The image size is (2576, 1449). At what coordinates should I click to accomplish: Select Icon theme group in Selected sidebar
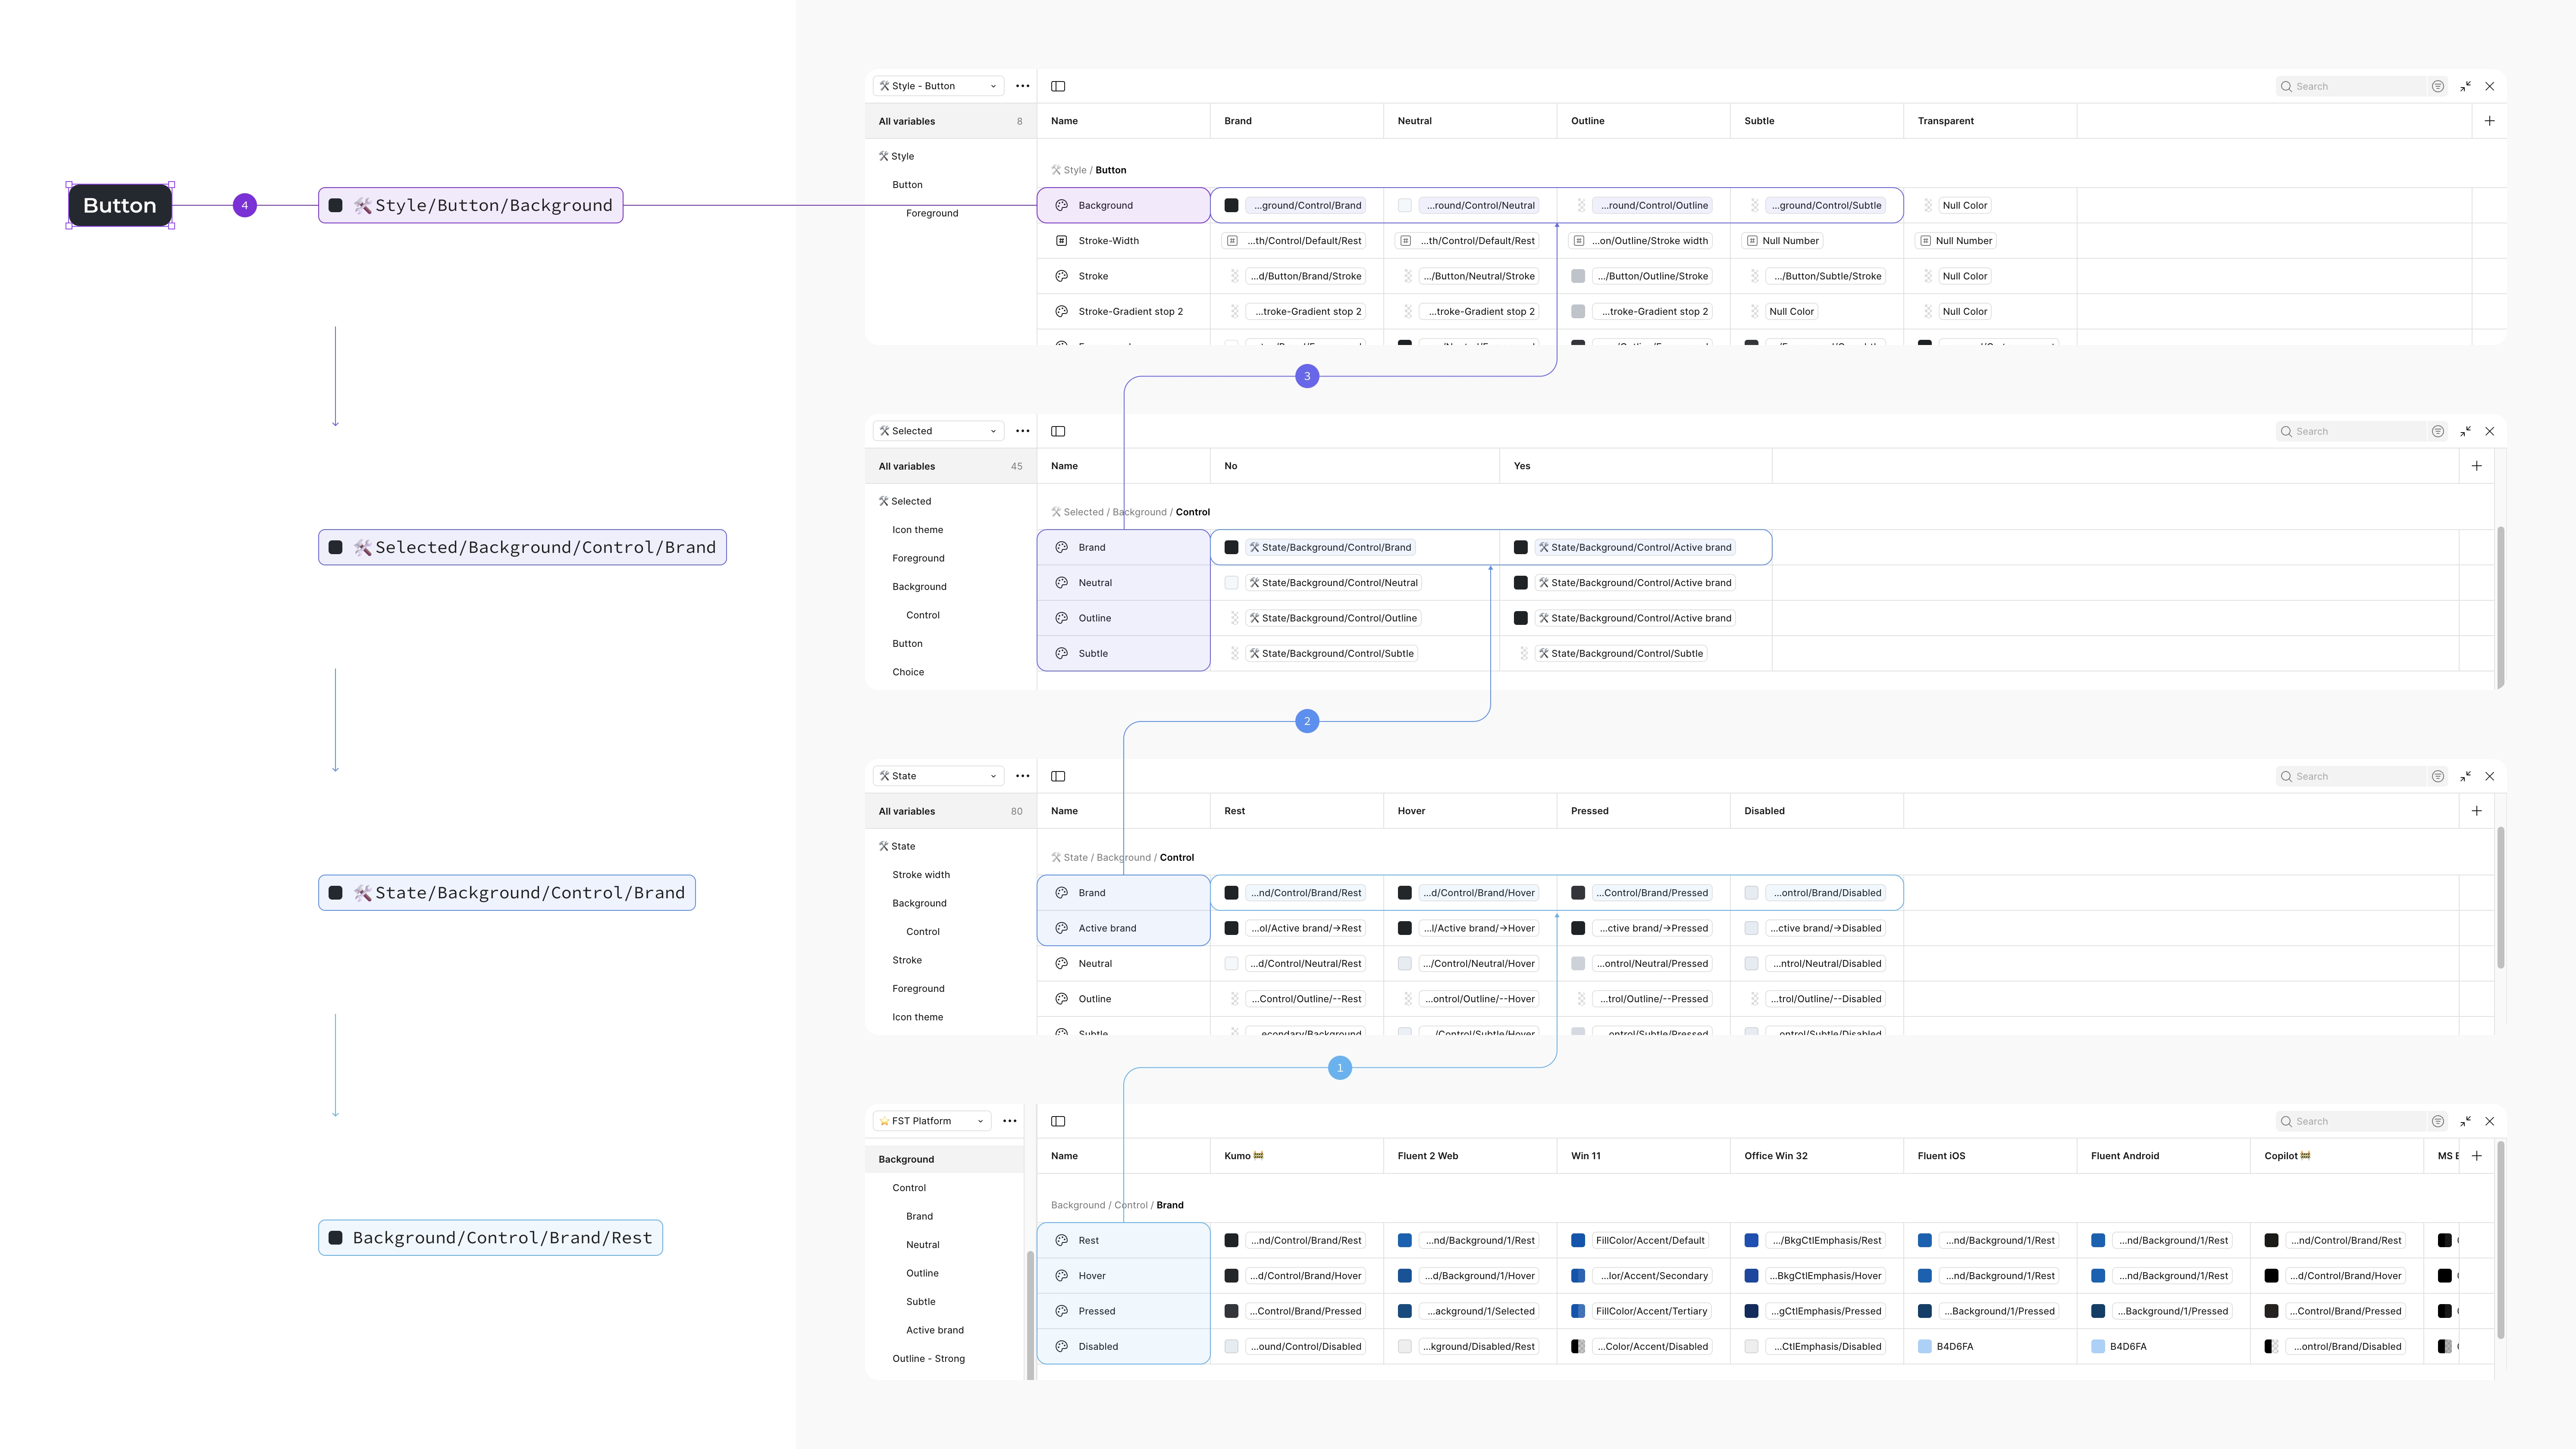[917, 530]
